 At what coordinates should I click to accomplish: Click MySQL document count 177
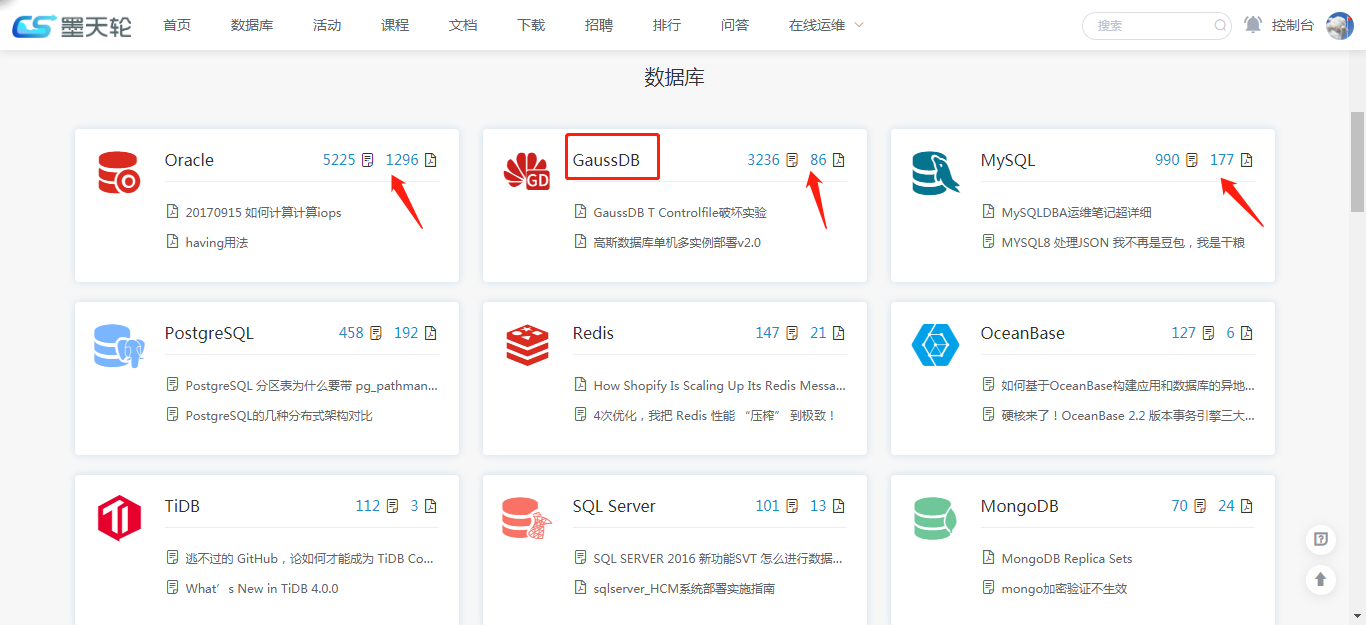tap(1222, 160)
